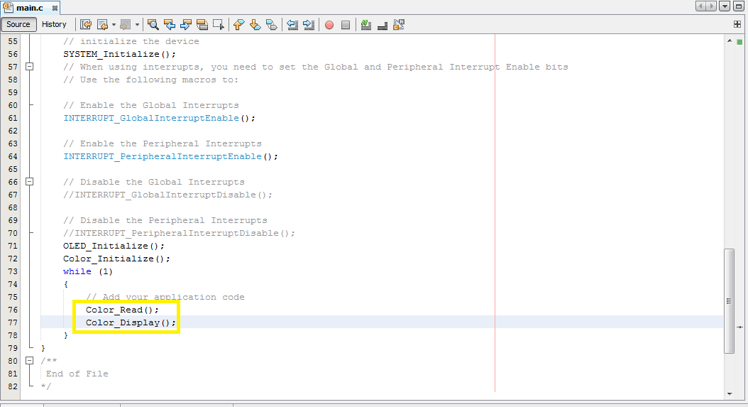Select the main.c file tab
Viewport: 748px width, 407px height.
tap(28, 7)
